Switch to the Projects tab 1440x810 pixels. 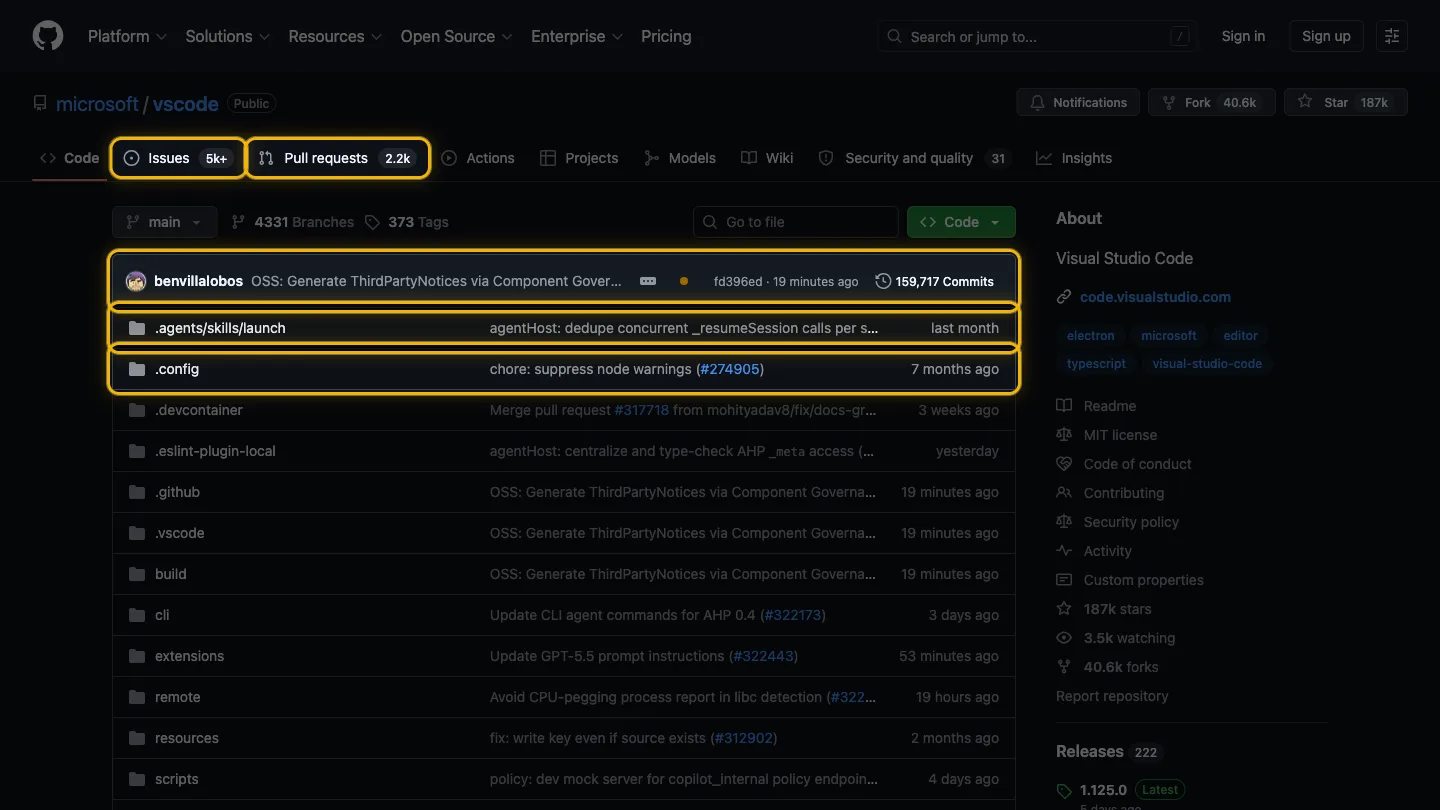click(x=579, y=158)
